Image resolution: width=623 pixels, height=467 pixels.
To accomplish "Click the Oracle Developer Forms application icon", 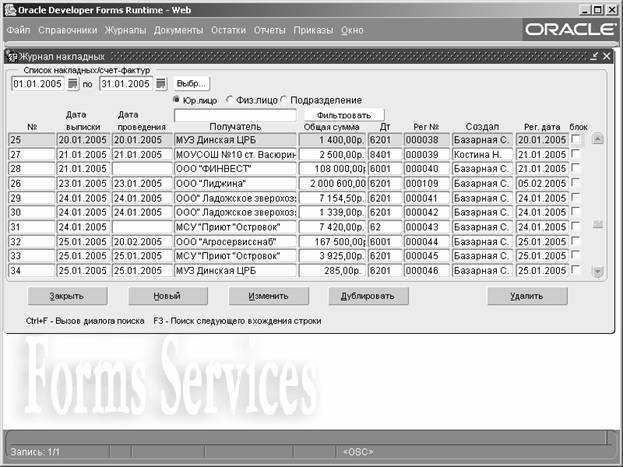I will pos(9,9).
